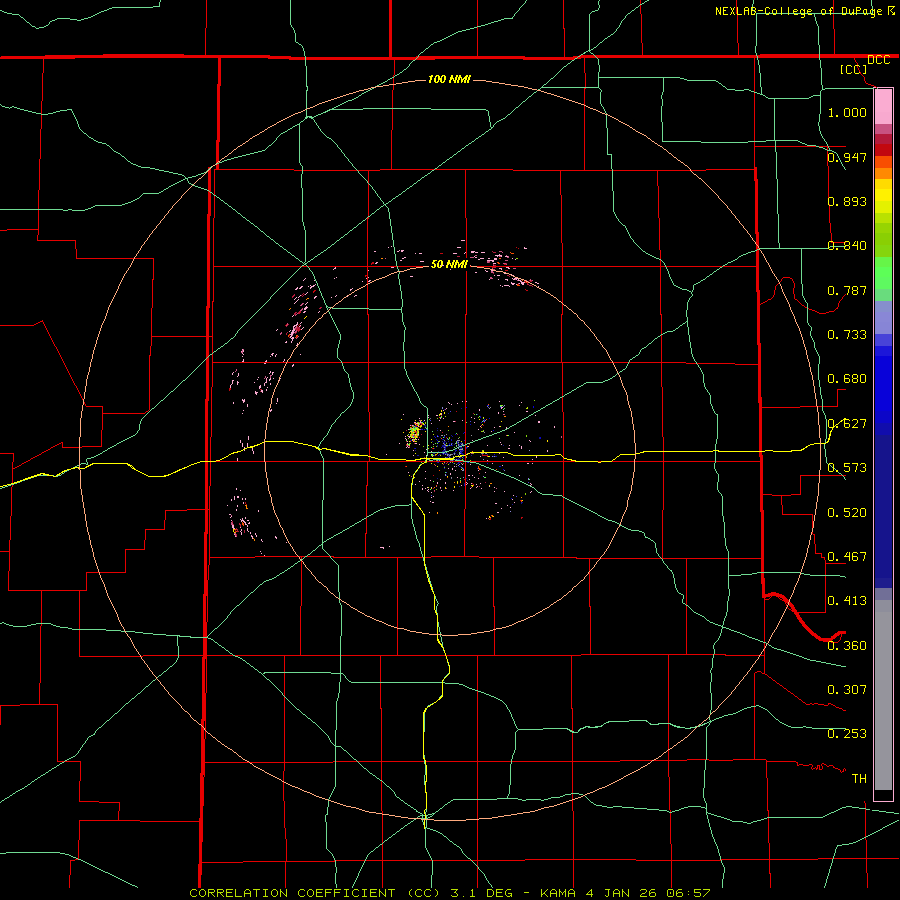Image resolution: width=900 pixels, height=900 pixels.
Task: Click the [CC] unit label
Action: [x=854, y=69]
